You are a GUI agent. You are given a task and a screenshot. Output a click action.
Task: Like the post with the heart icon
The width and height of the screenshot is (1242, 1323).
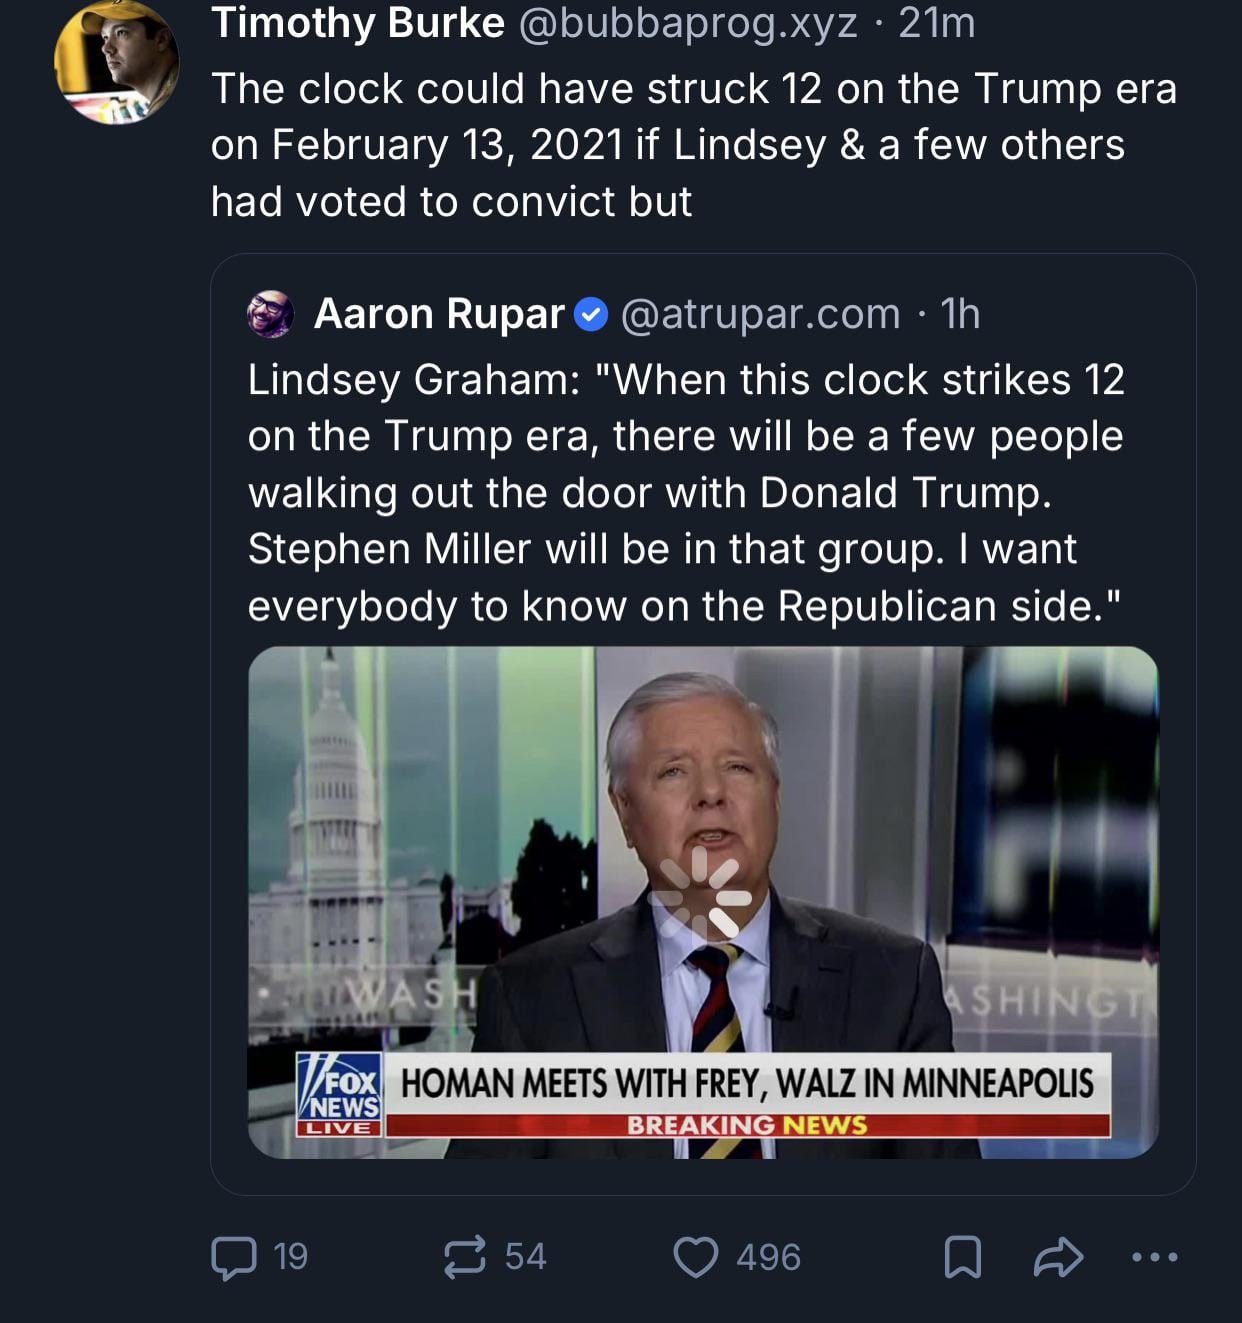coord(696,1257)
